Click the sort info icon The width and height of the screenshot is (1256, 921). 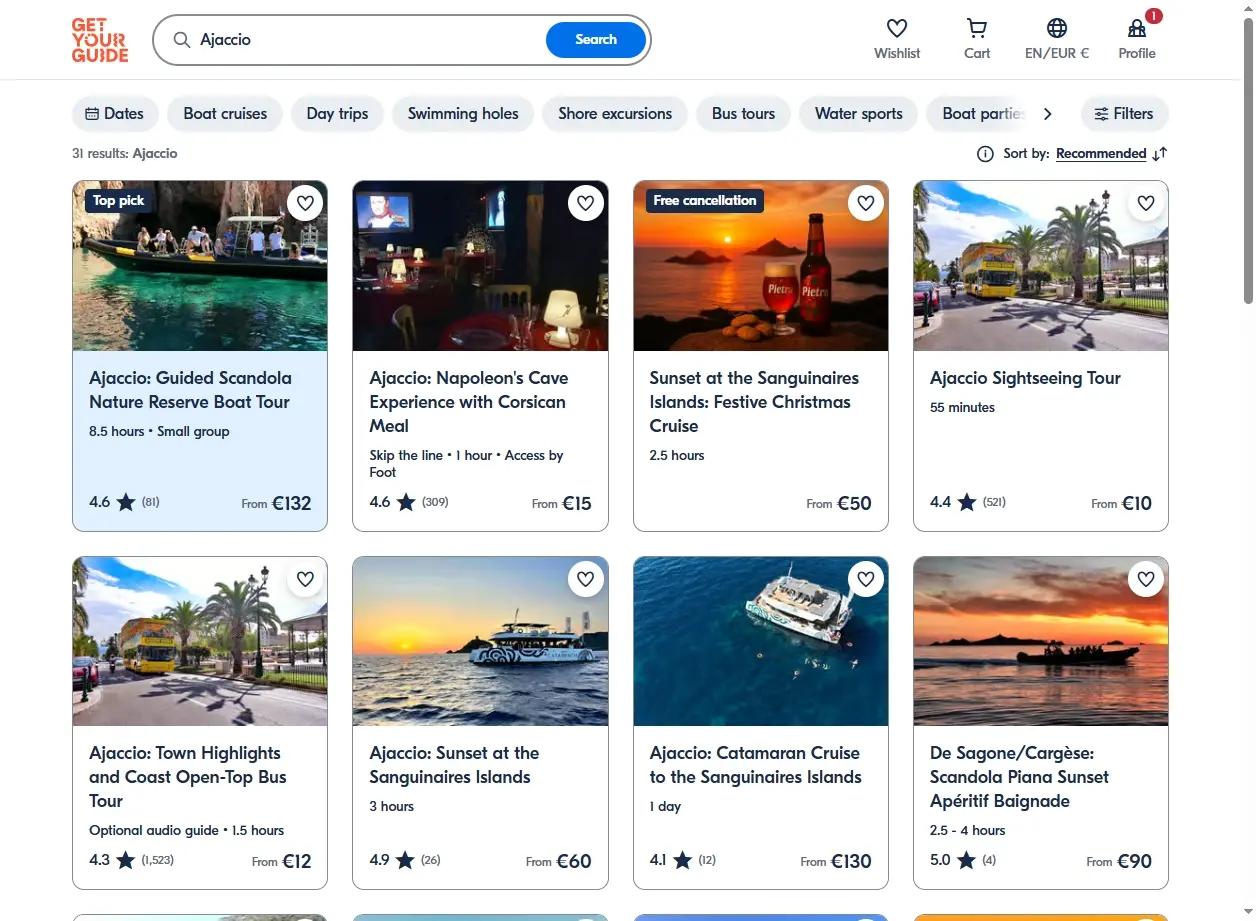pos(985,154)
